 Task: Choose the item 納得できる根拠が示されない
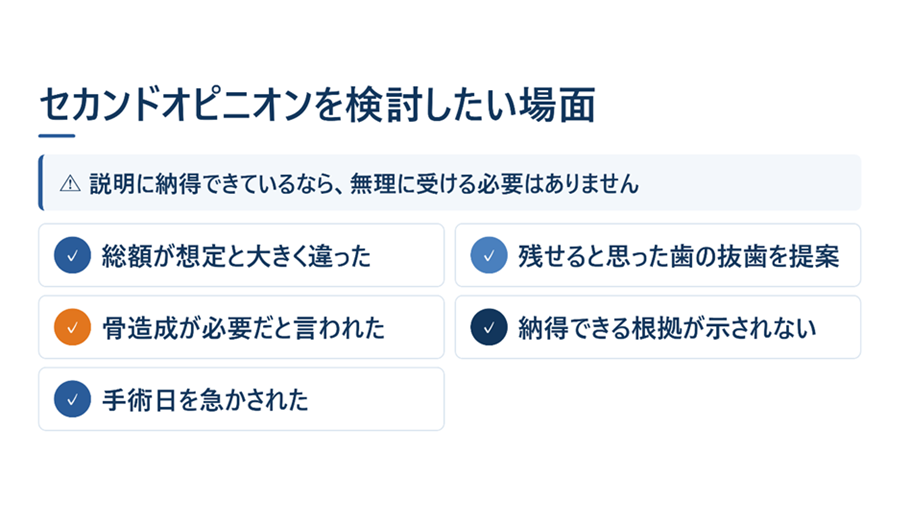[658, 327]
